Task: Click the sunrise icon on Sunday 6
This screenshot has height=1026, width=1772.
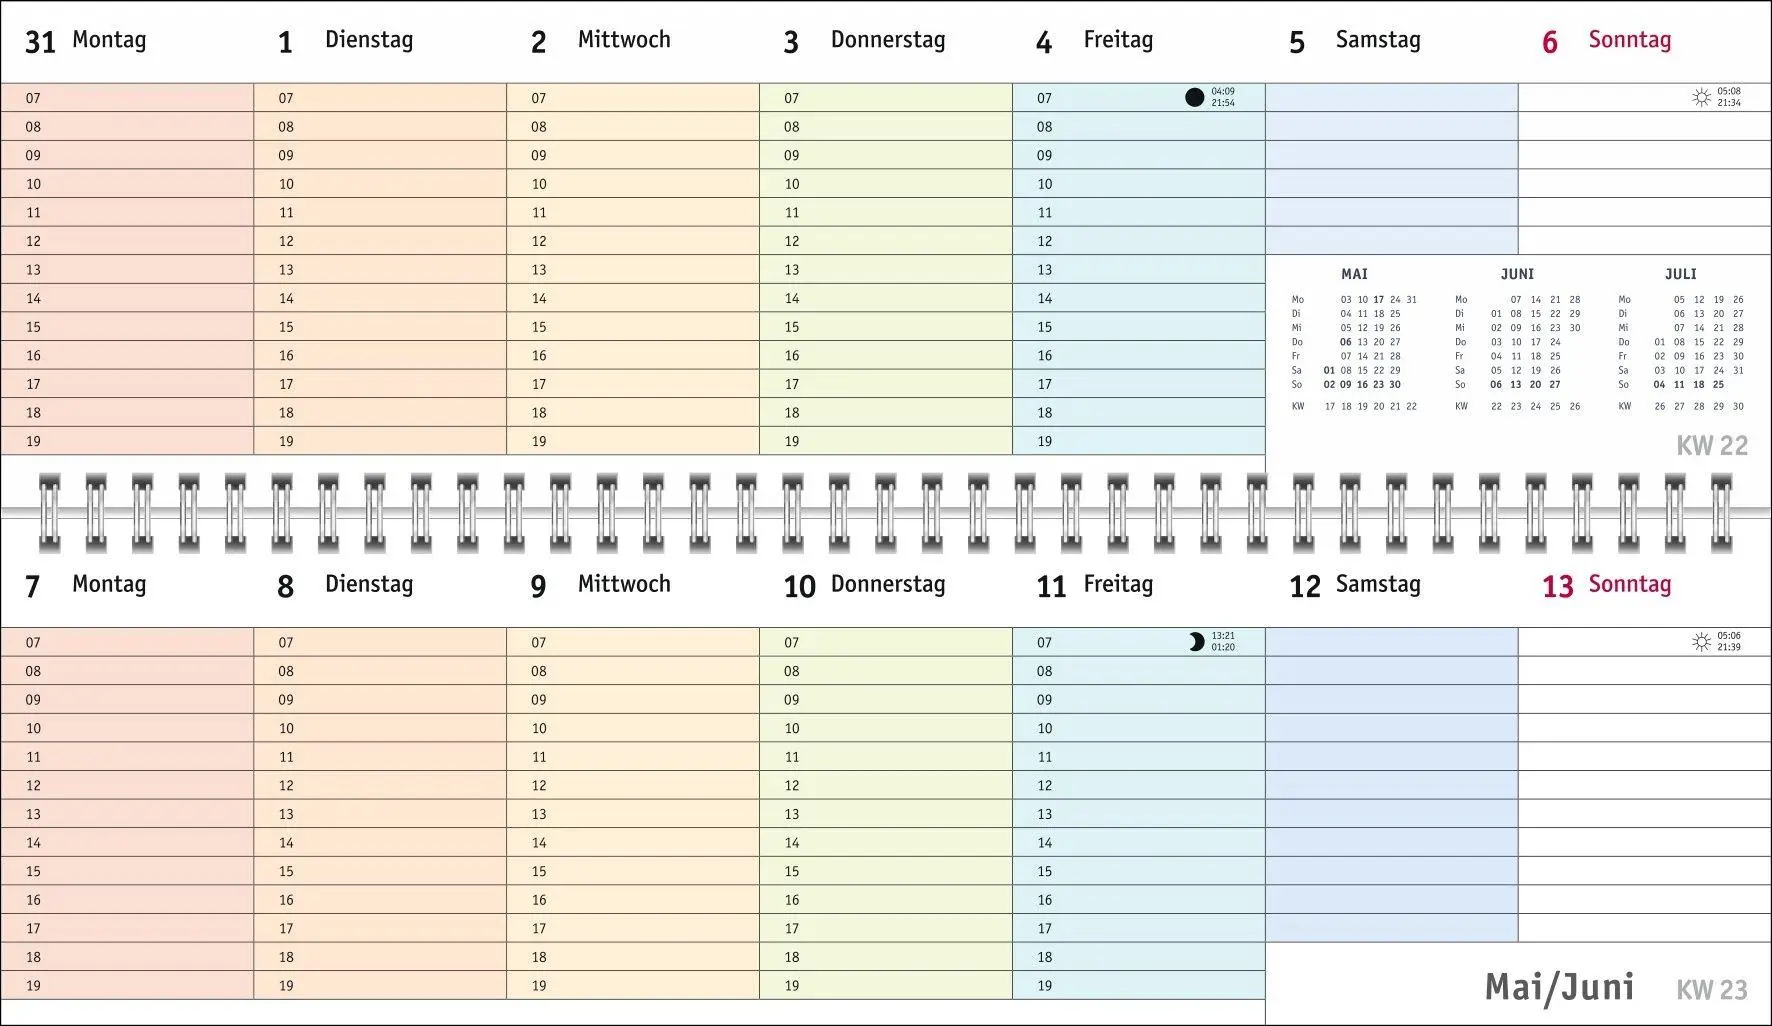Action: tap(1701, 97)
